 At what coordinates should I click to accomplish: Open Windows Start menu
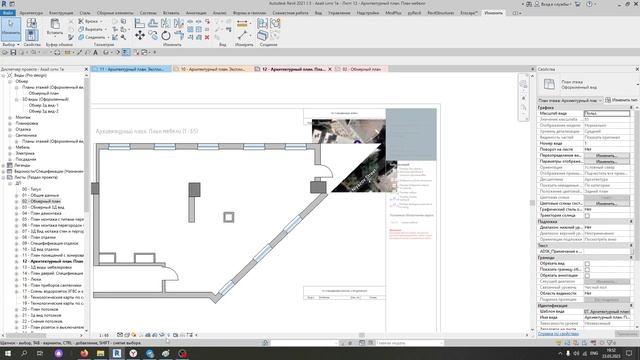[x=7, y=353]
